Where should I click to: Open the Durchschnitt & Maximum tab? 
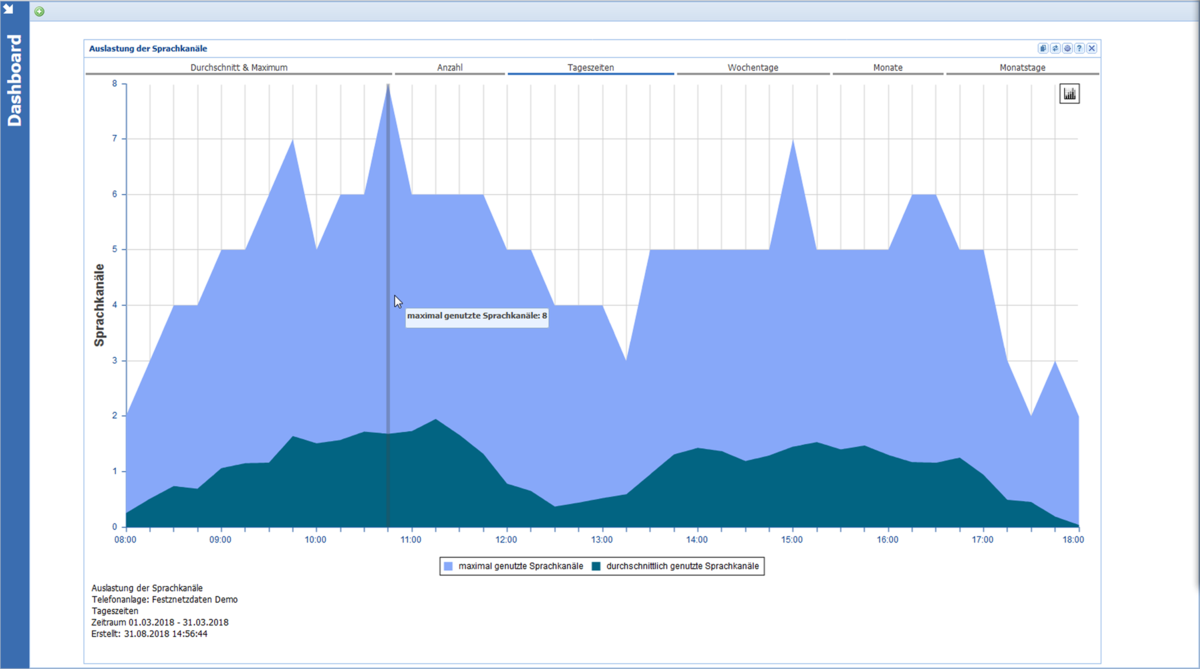coord(239,68)
